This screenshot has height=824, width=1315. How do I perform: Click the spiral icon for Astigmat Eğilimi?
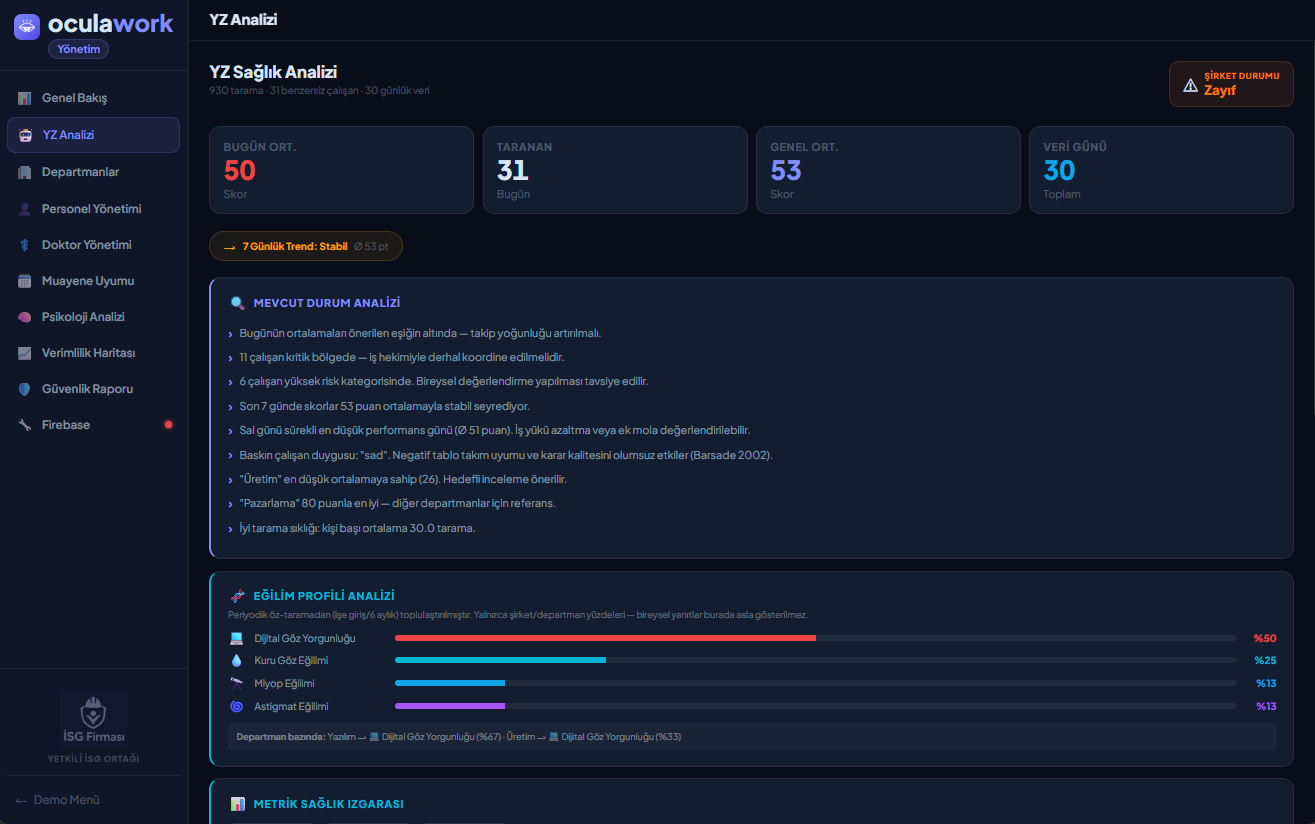point(236,706)
